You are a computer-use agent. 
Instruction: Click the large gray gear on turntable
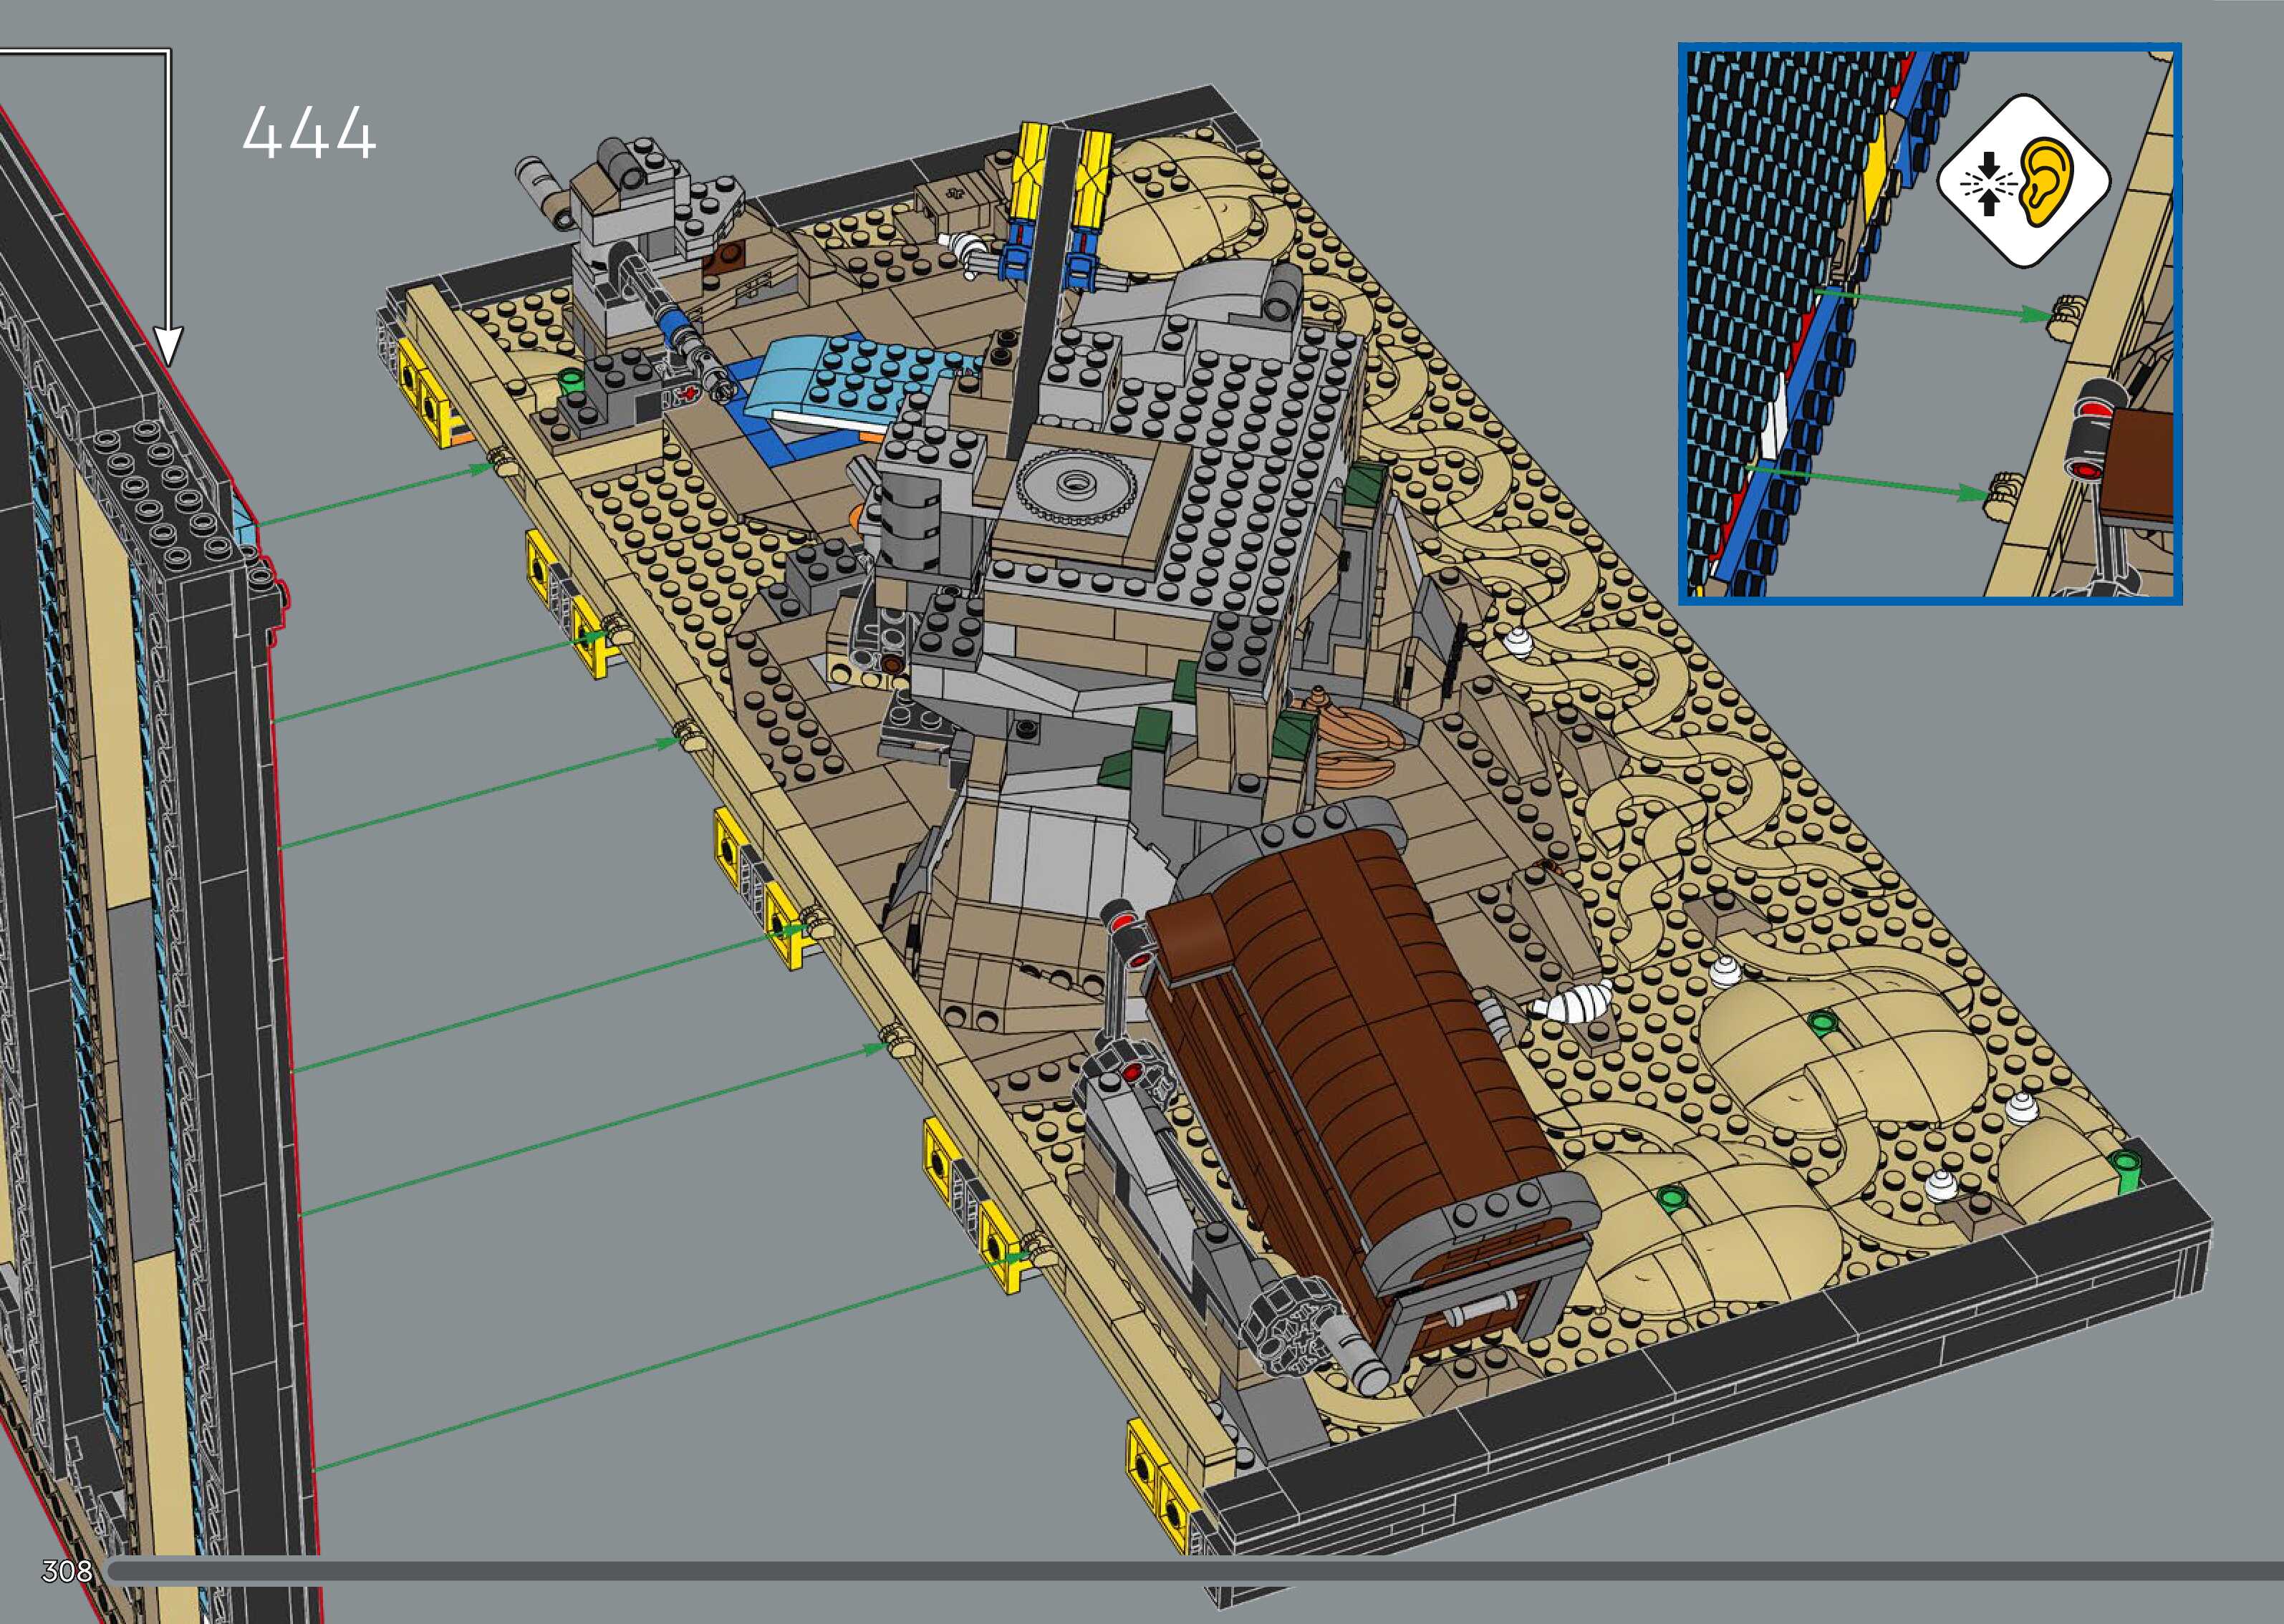point(1077,487)
